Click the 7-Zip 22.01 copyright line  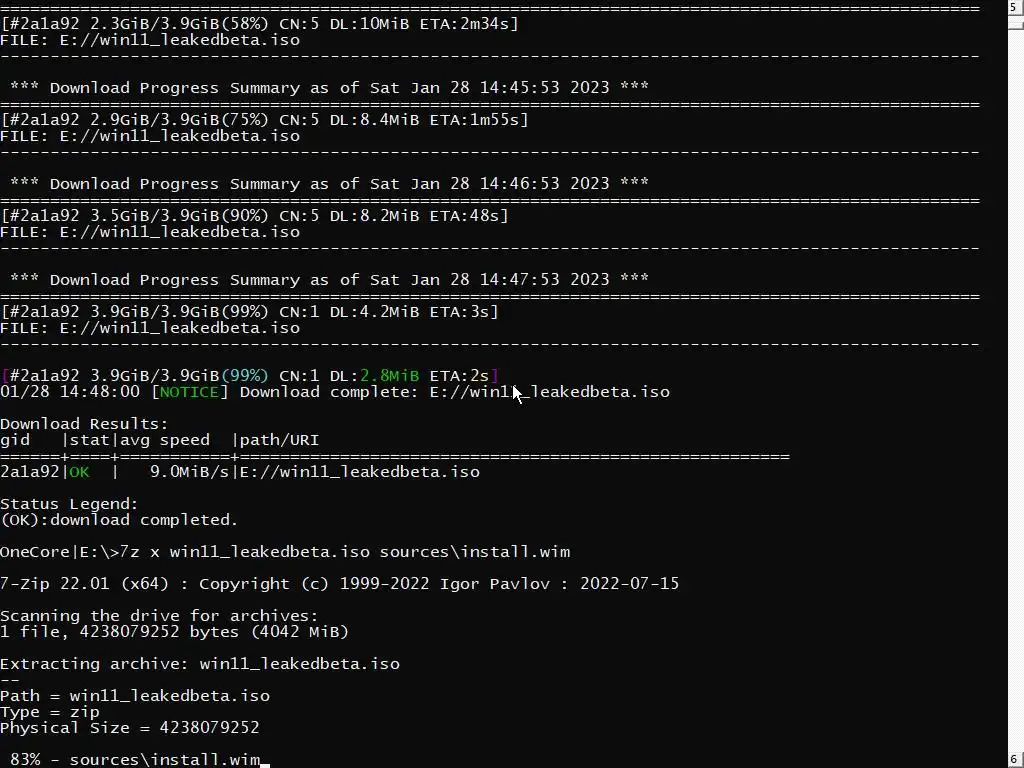340,584
